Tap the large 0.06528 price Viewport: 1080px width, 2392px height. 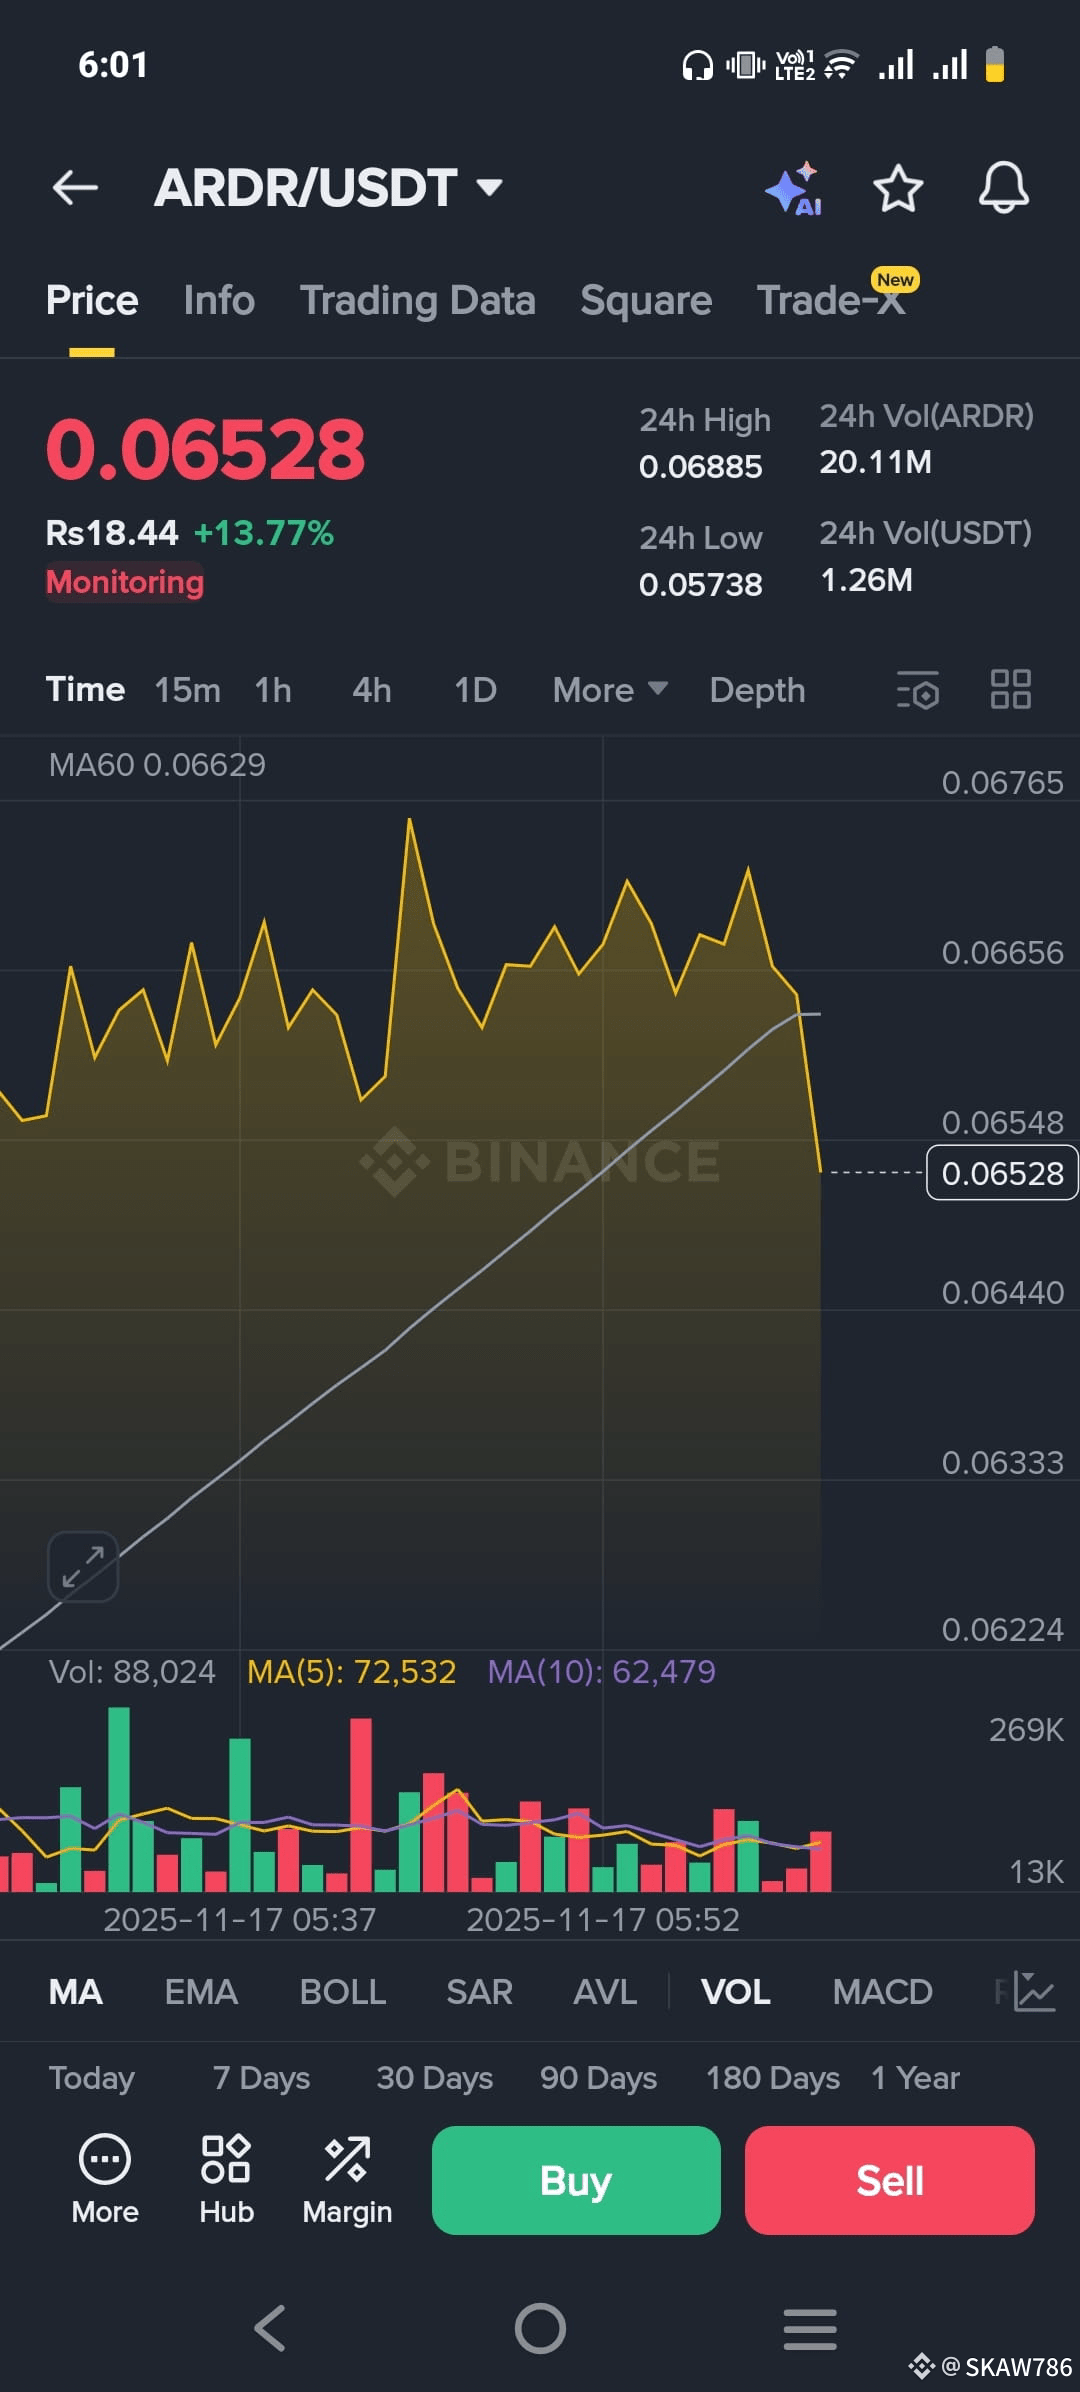206,449
